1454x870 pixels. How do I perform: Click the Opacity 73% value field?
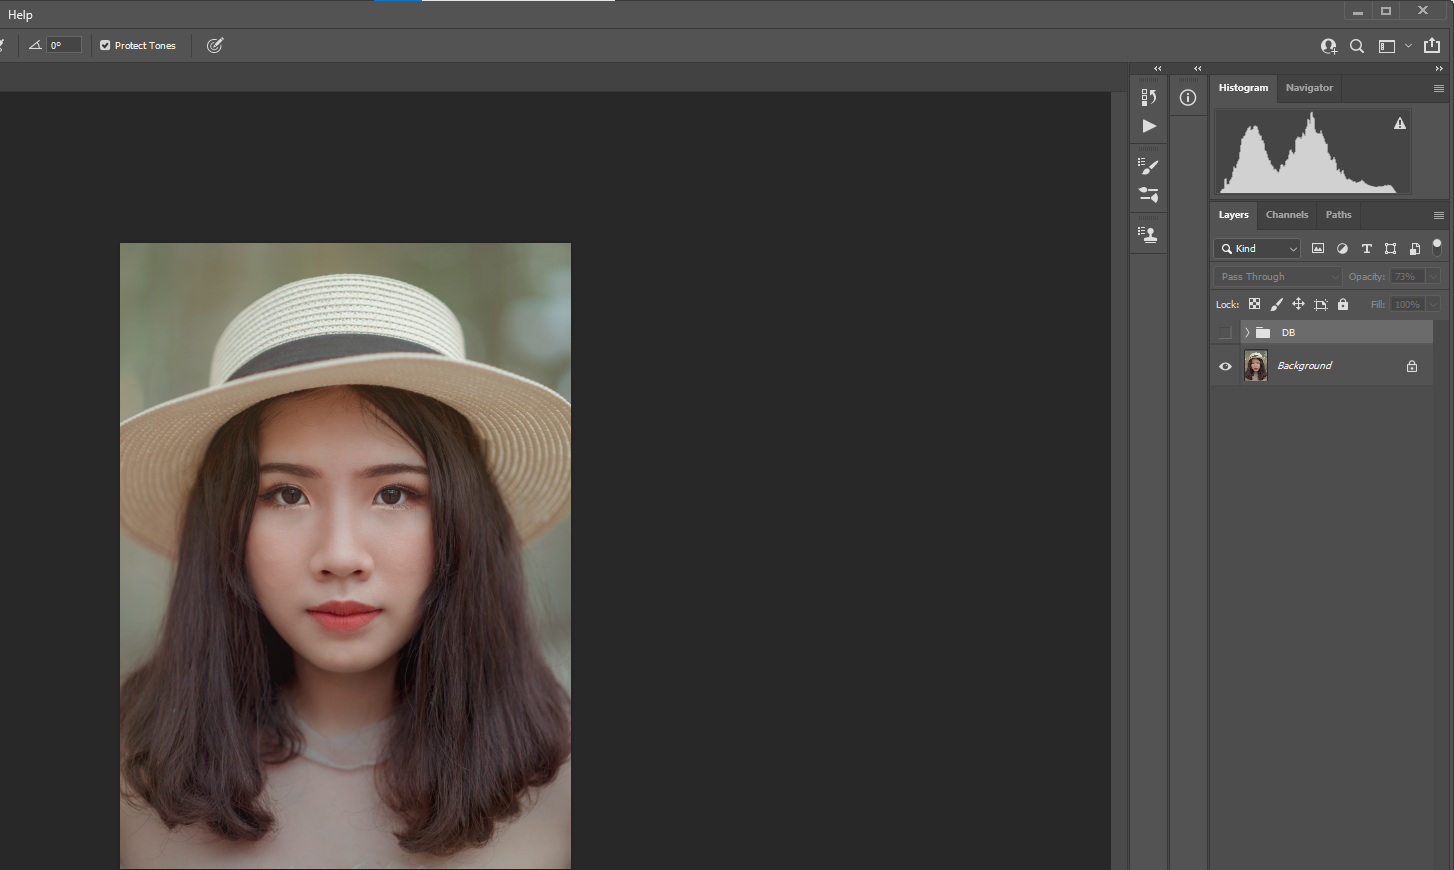coord(1407,276)
